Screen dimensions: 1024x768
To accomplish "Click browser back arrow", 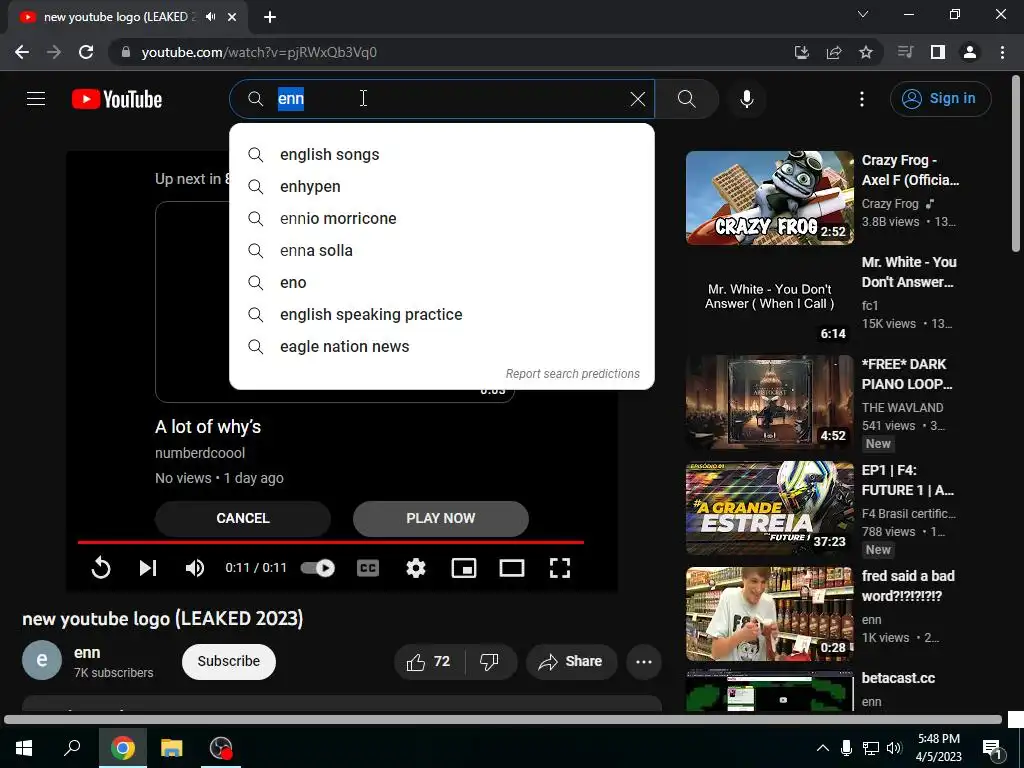I will pos(22,52).
